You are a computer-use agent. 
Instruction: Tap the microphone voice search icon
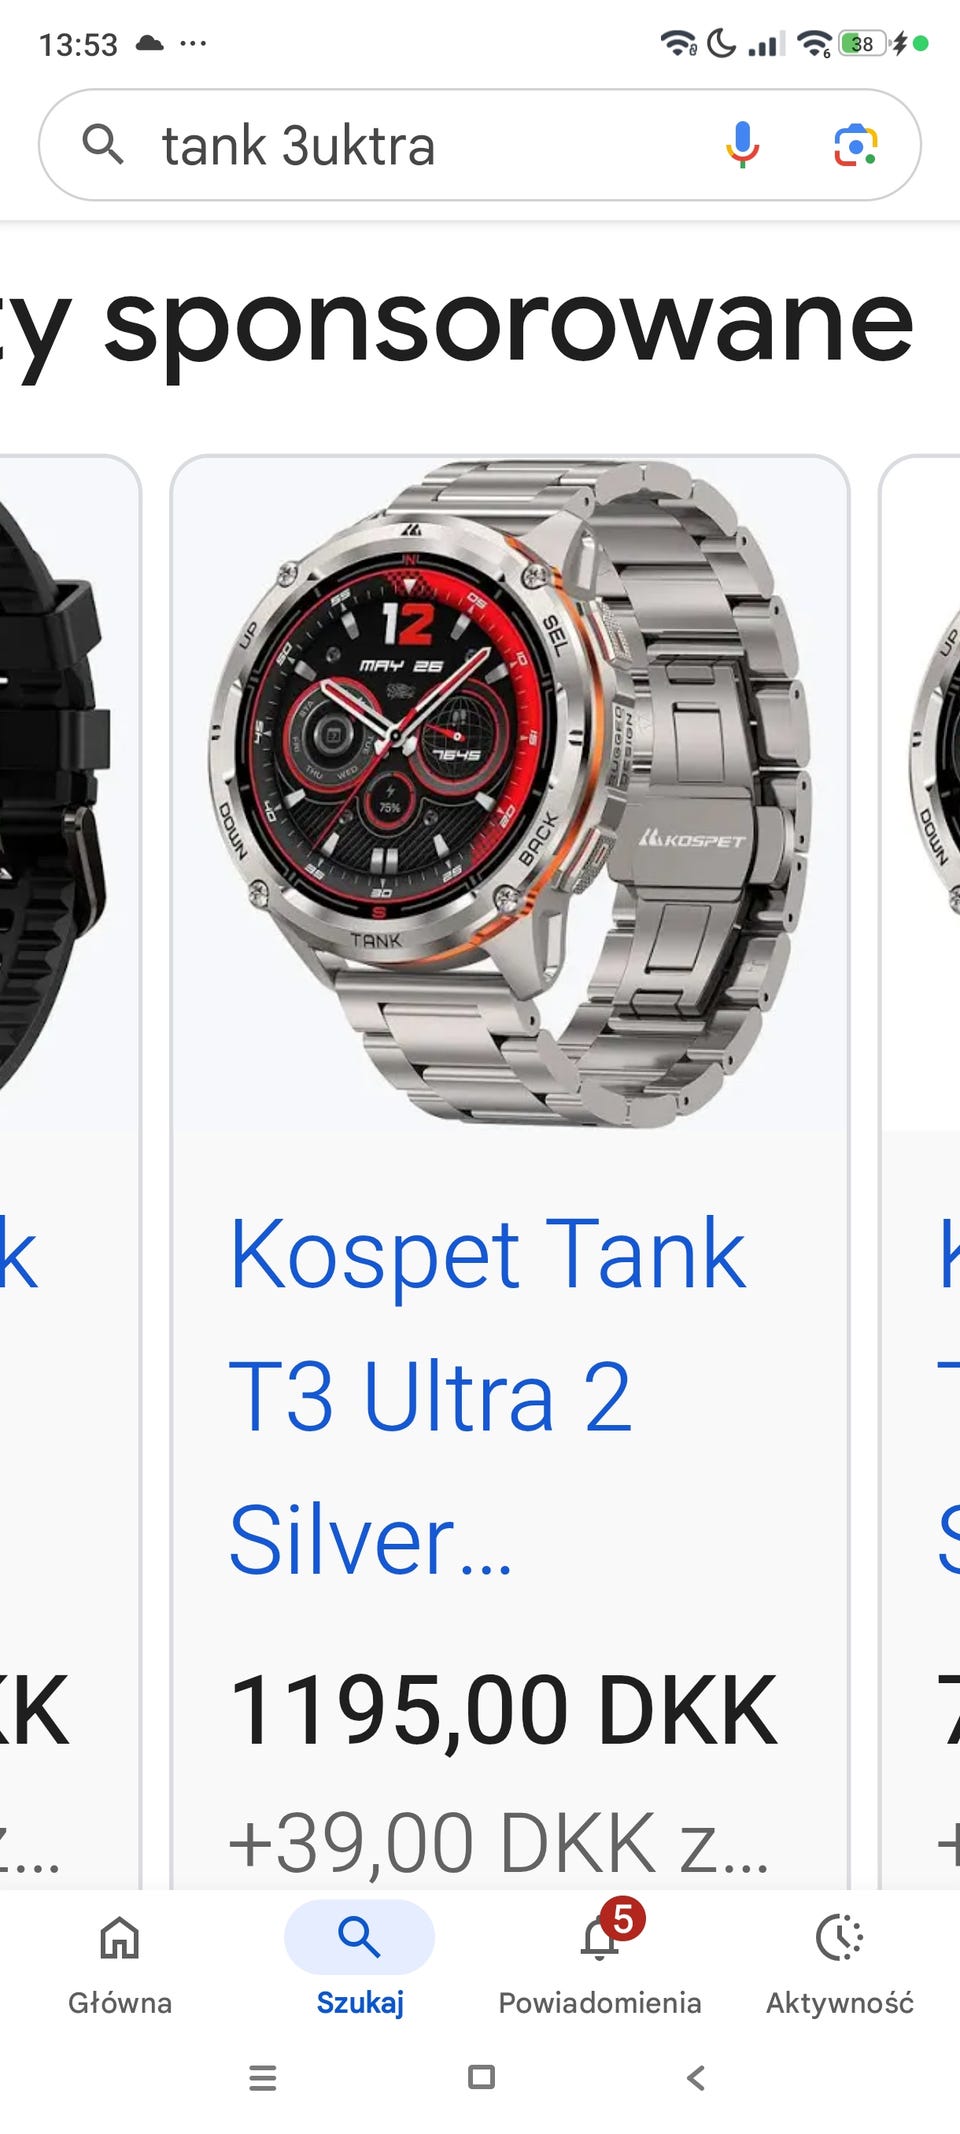(x=742, y=145)
